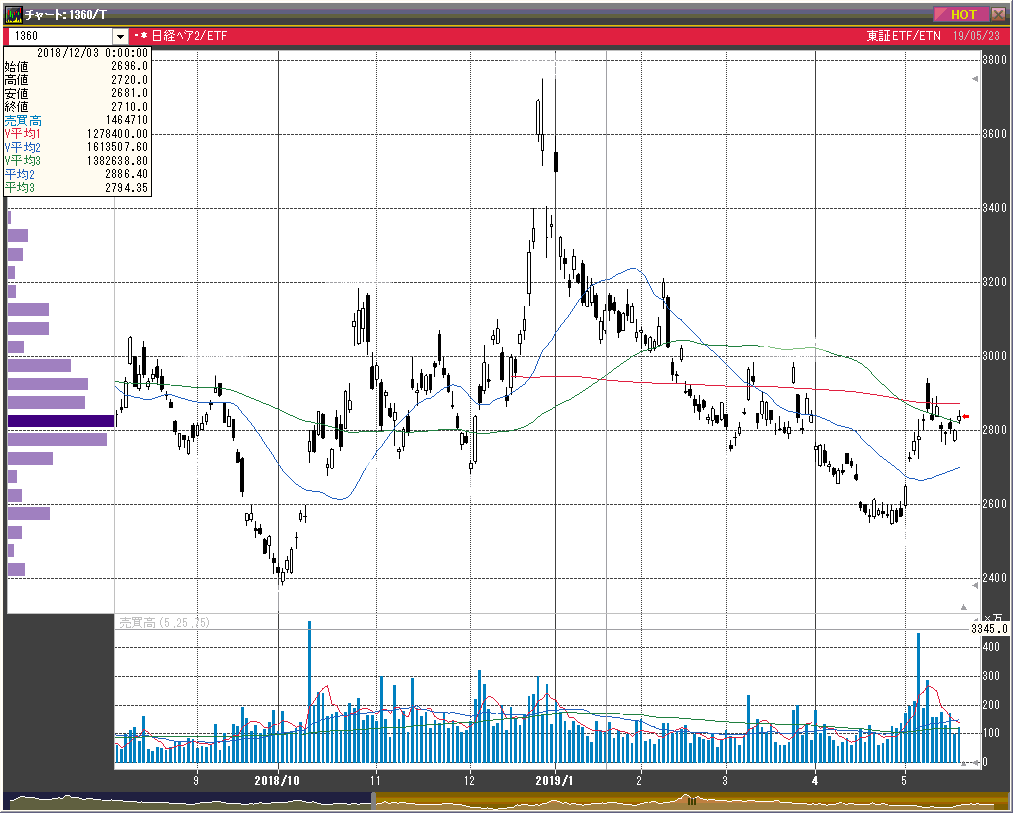Close the chart window

998,14
